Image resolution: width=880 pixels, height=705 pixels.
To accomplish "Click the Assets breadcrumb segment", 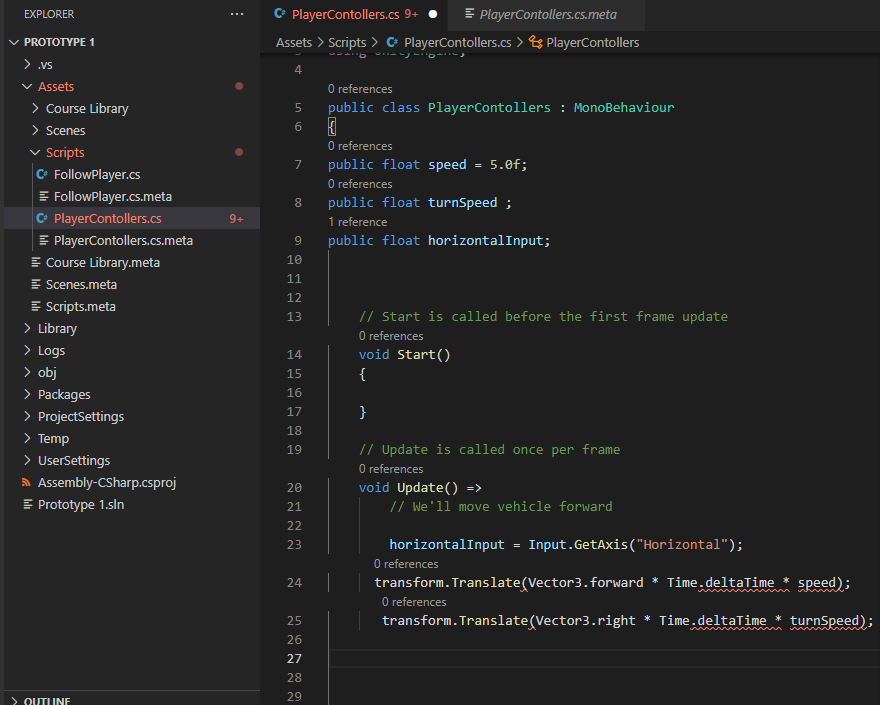I will 294,42.
